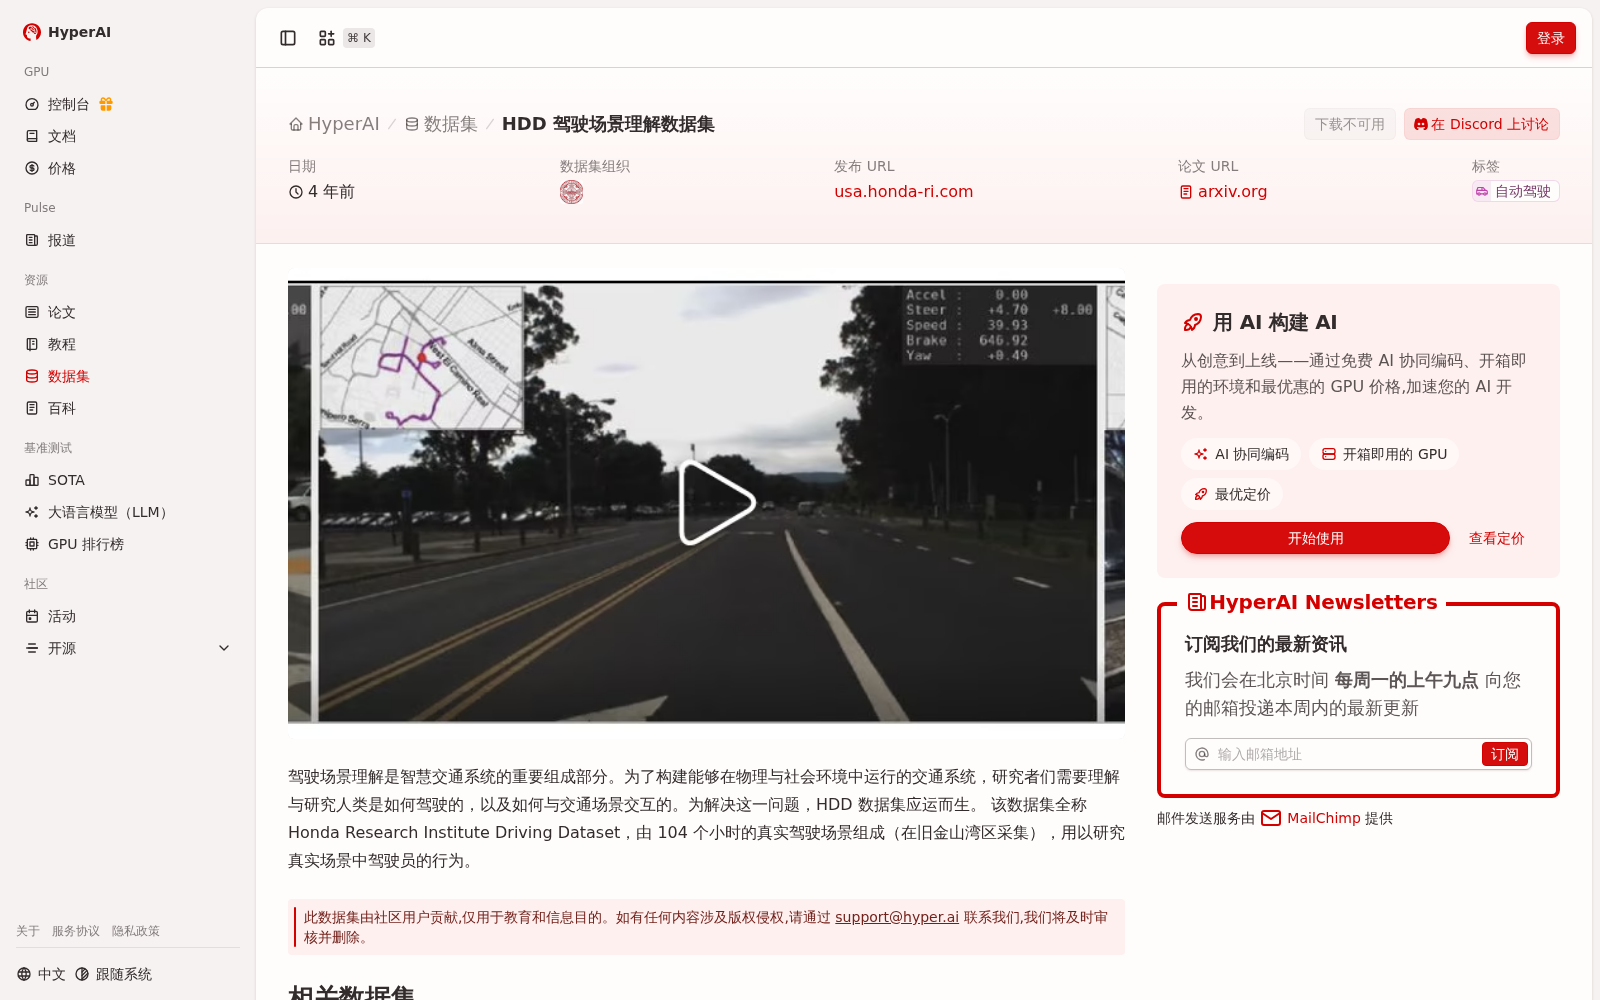This screenshot has height=1000, width=1600.
Task: Focus the 输入邮箱地址 field
Action: (1345, 754)
